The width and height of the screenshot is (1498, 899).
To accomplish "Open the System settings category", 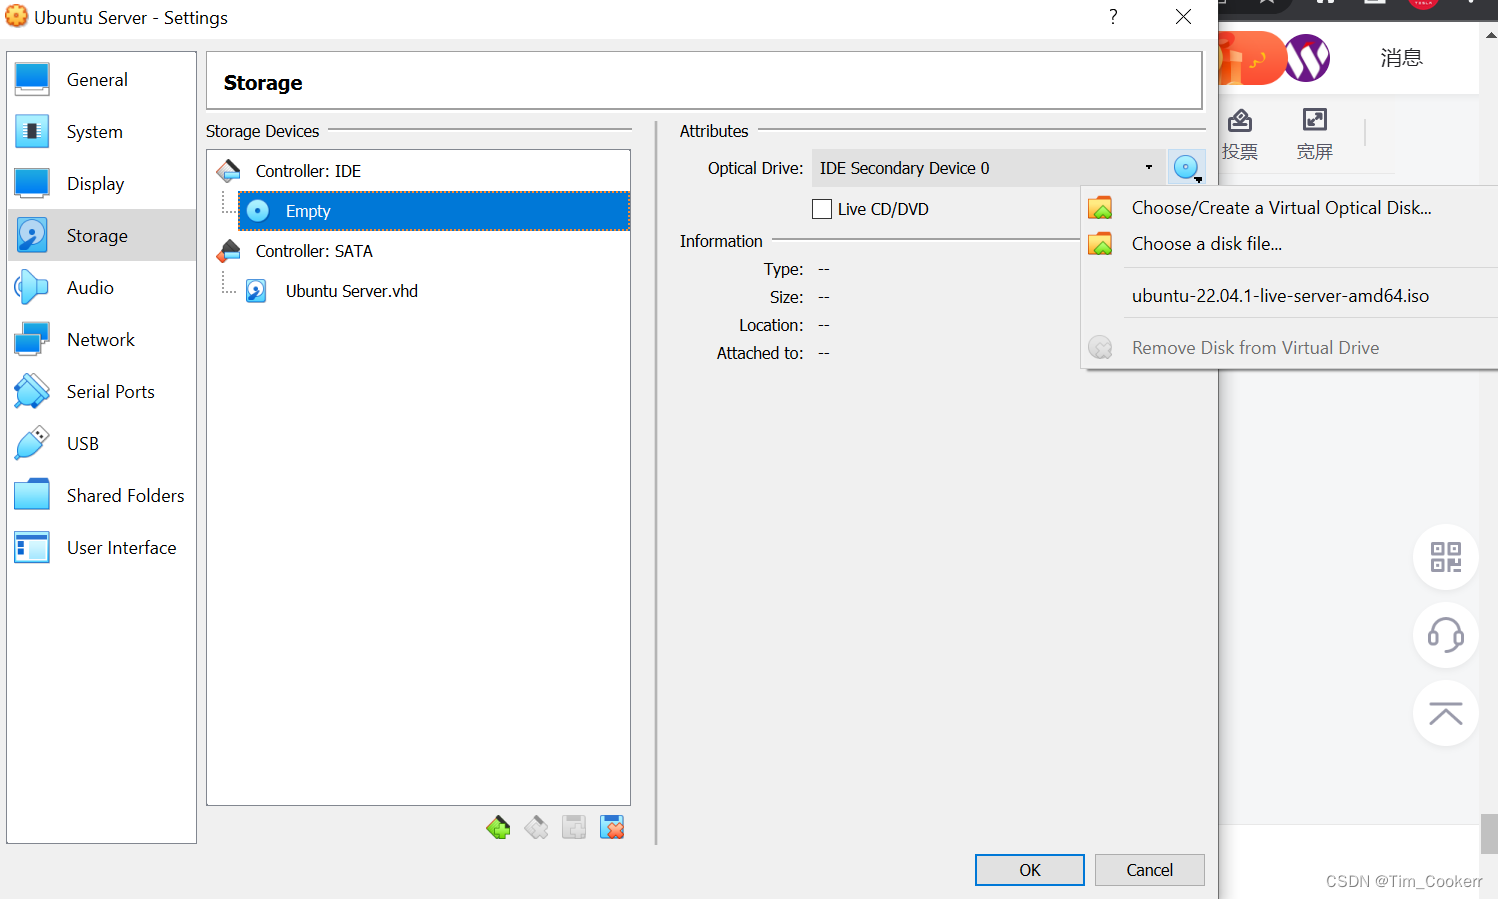I will 101,132.
